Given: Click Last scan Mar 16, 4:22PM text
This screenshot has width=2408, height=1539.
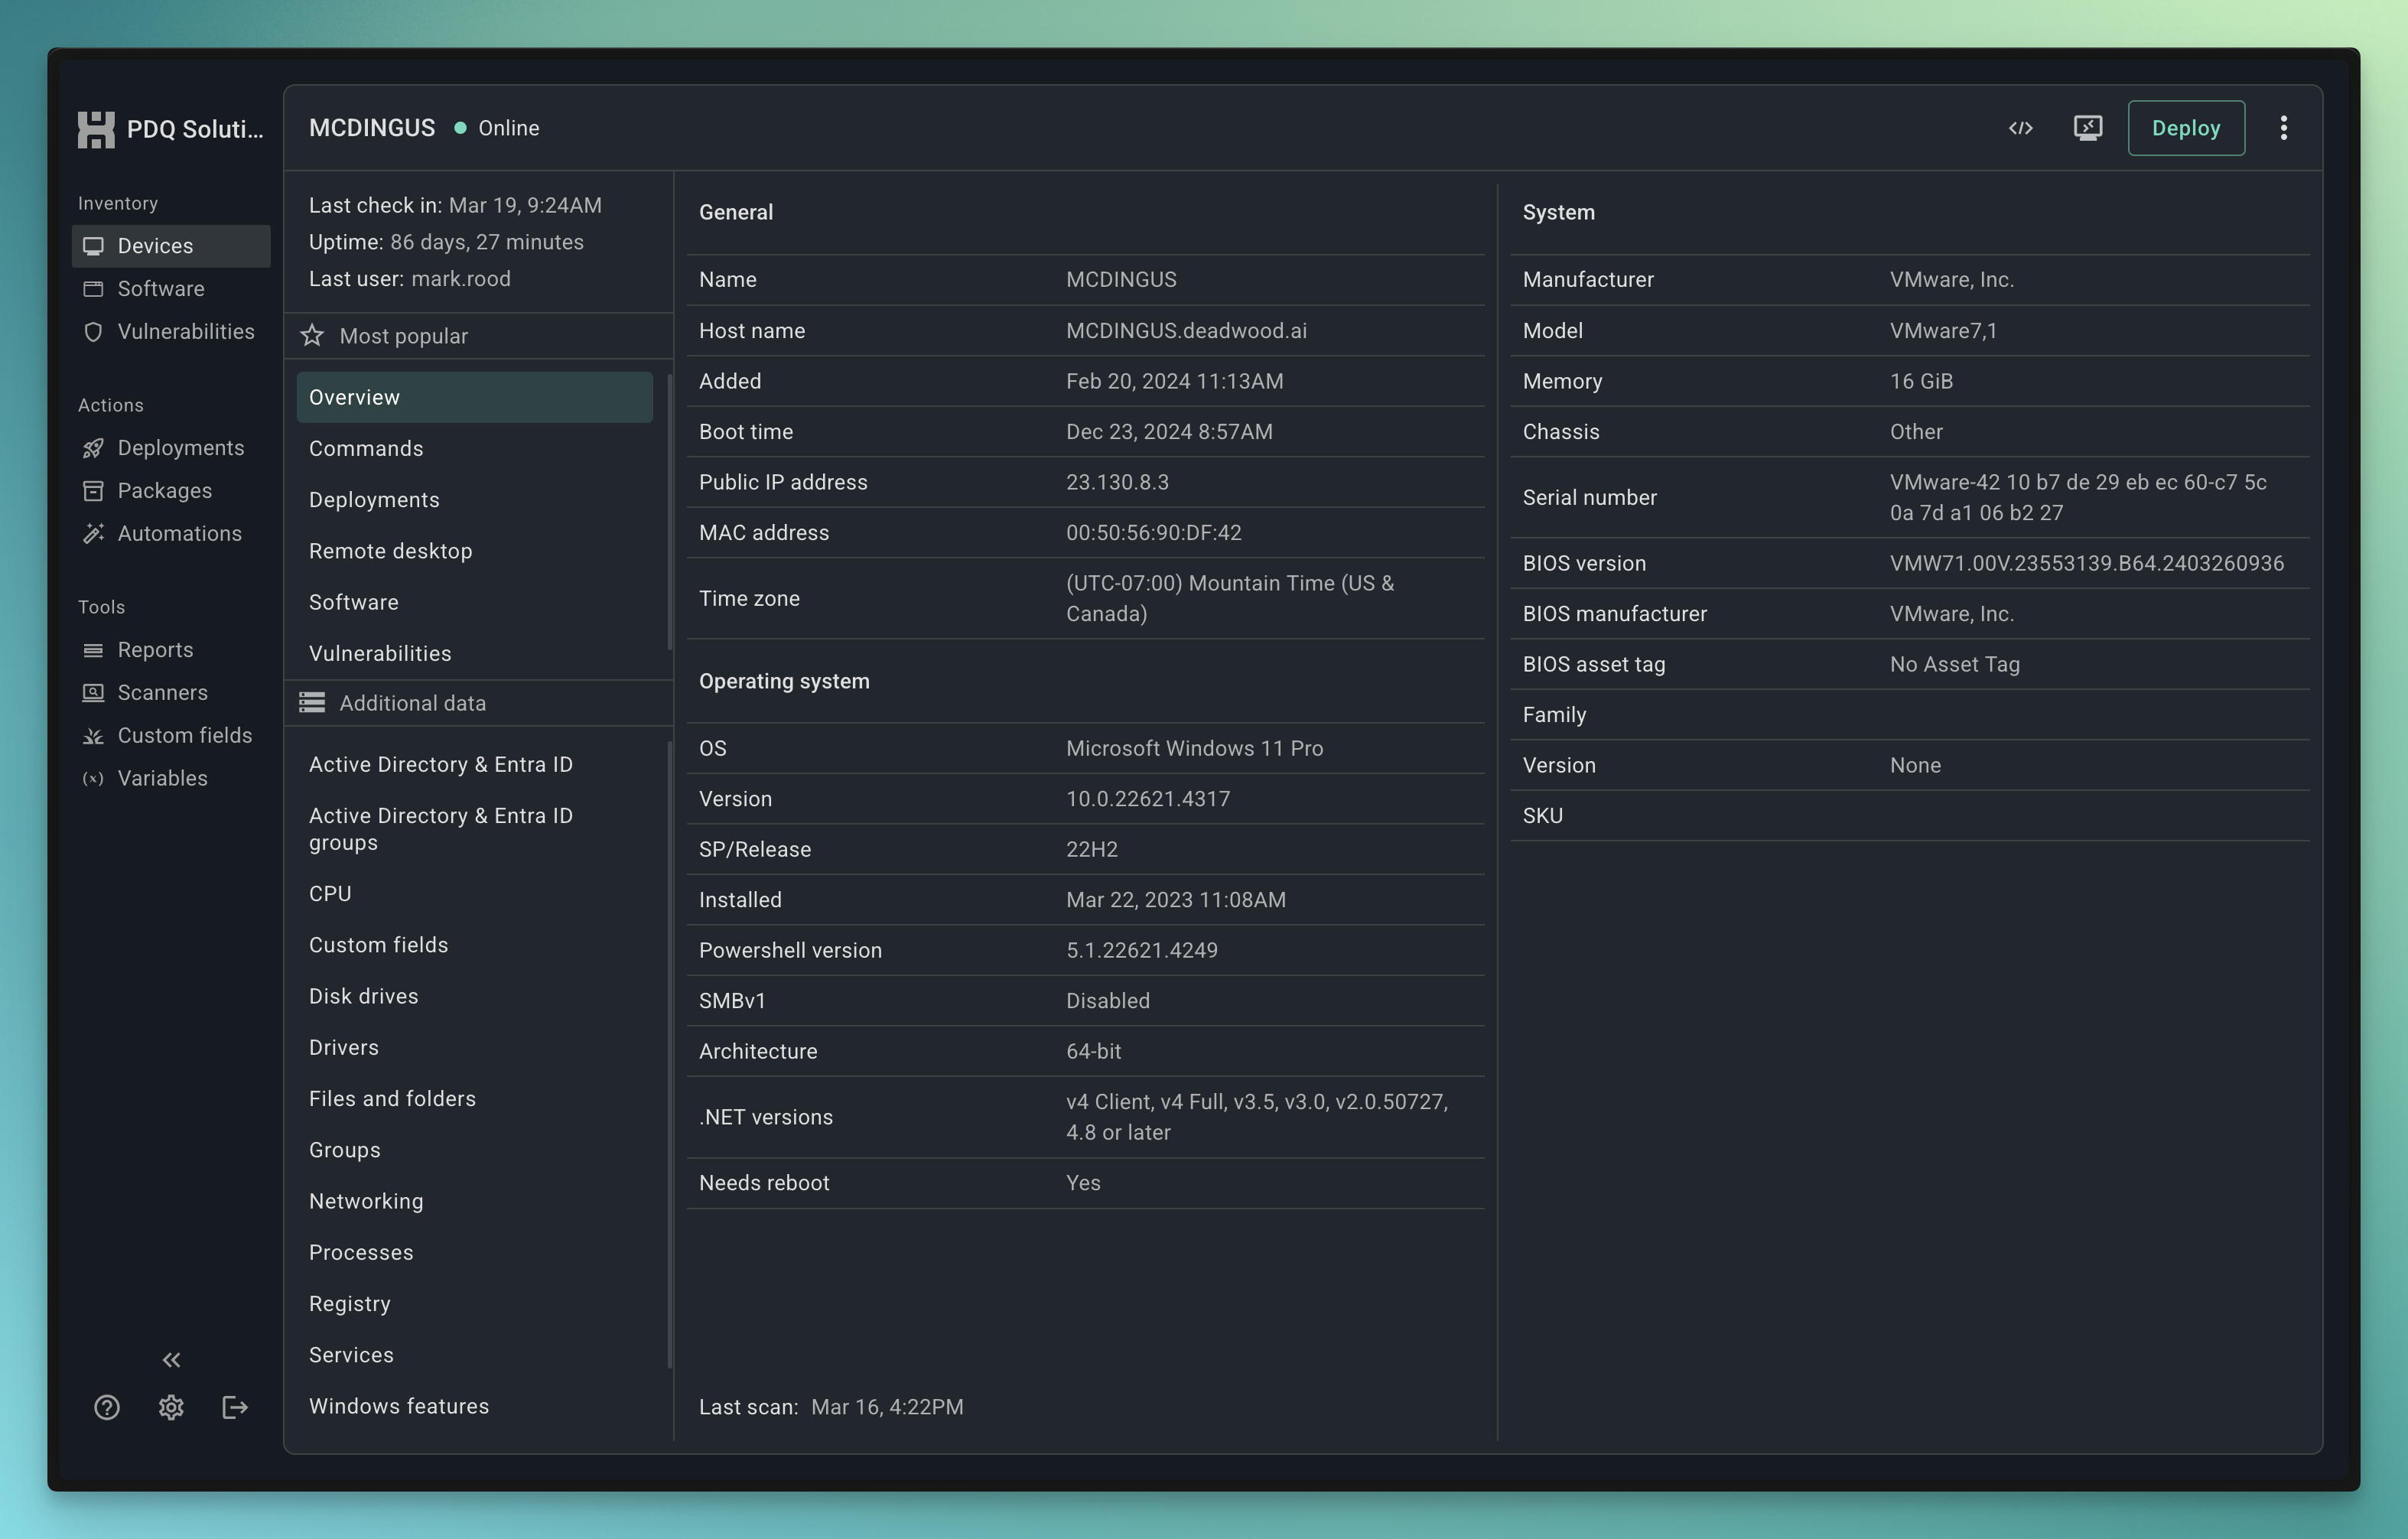Looking at the screenshot, I should [831, 1407].
